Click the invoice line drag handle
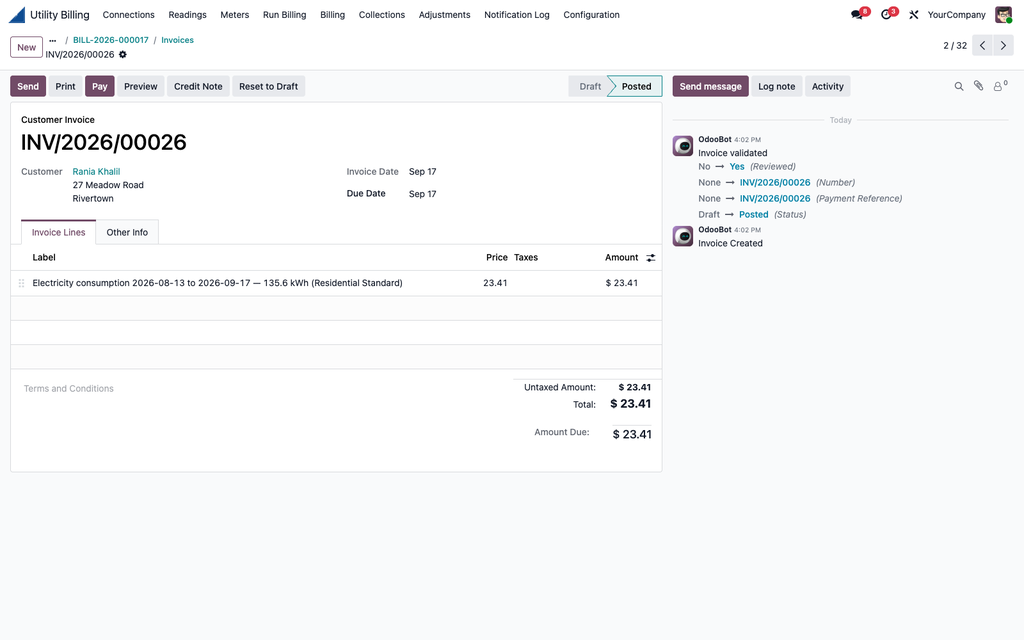Screen dimensions: 1024x640 tap(22, 283)
